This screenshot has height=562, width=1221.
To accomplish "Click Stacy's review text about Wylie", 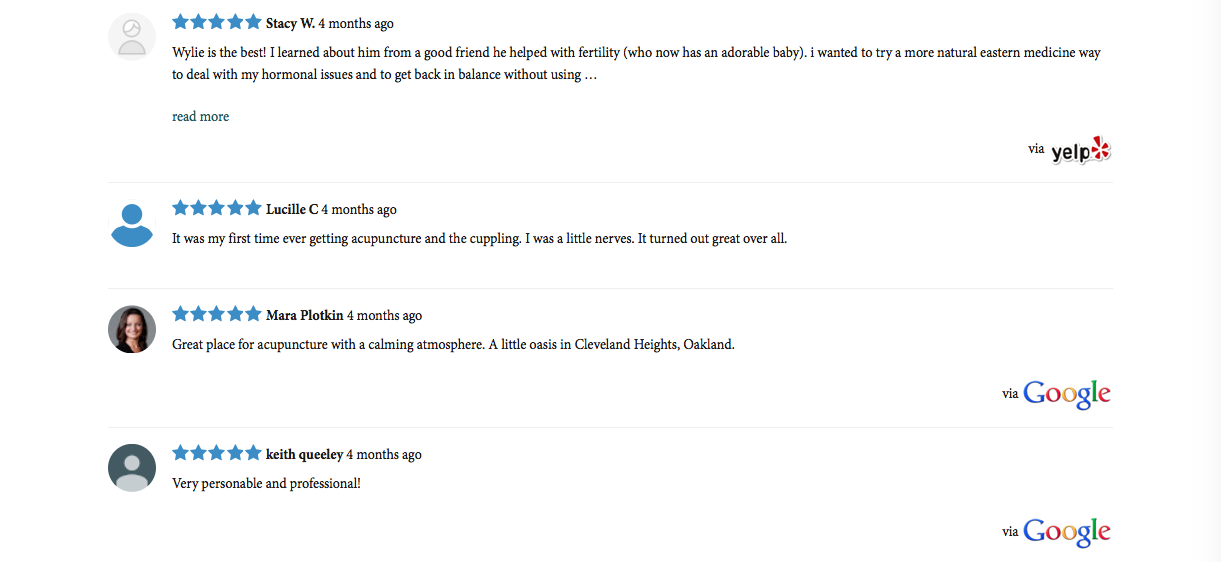I will (636, 63).
